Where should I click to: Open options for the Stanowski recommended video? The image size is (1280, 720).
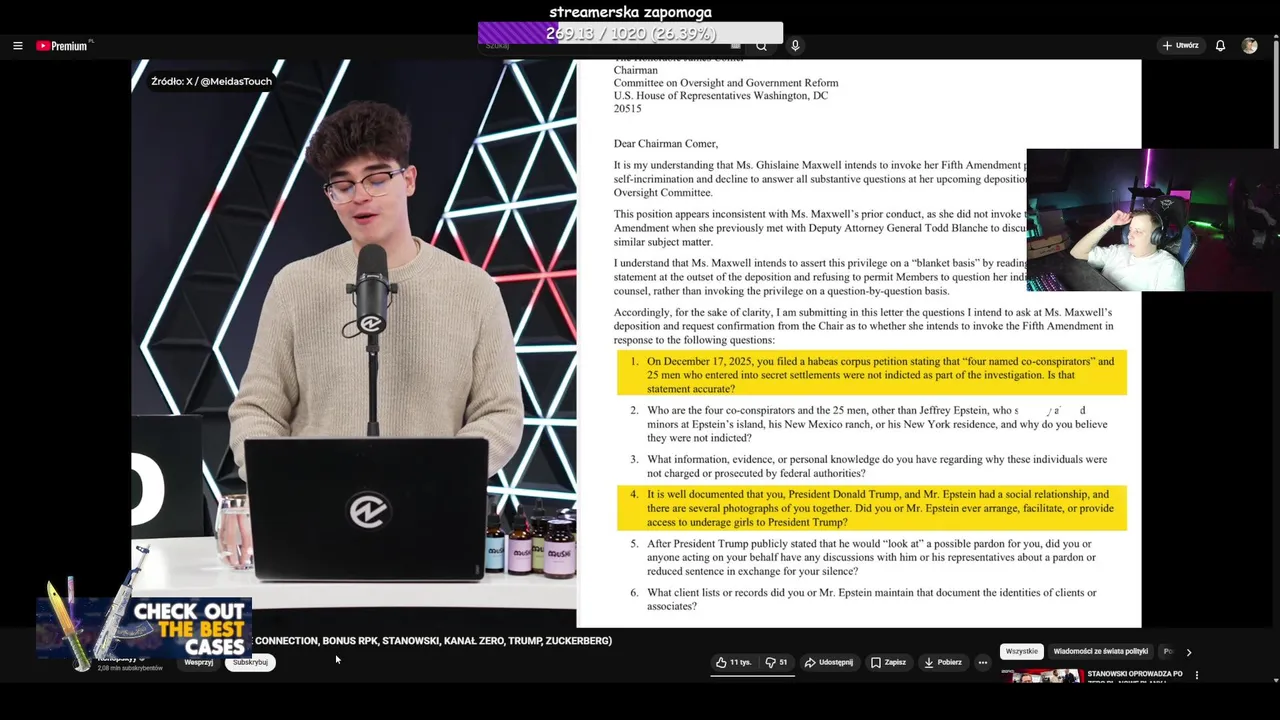coord(1196,675)
